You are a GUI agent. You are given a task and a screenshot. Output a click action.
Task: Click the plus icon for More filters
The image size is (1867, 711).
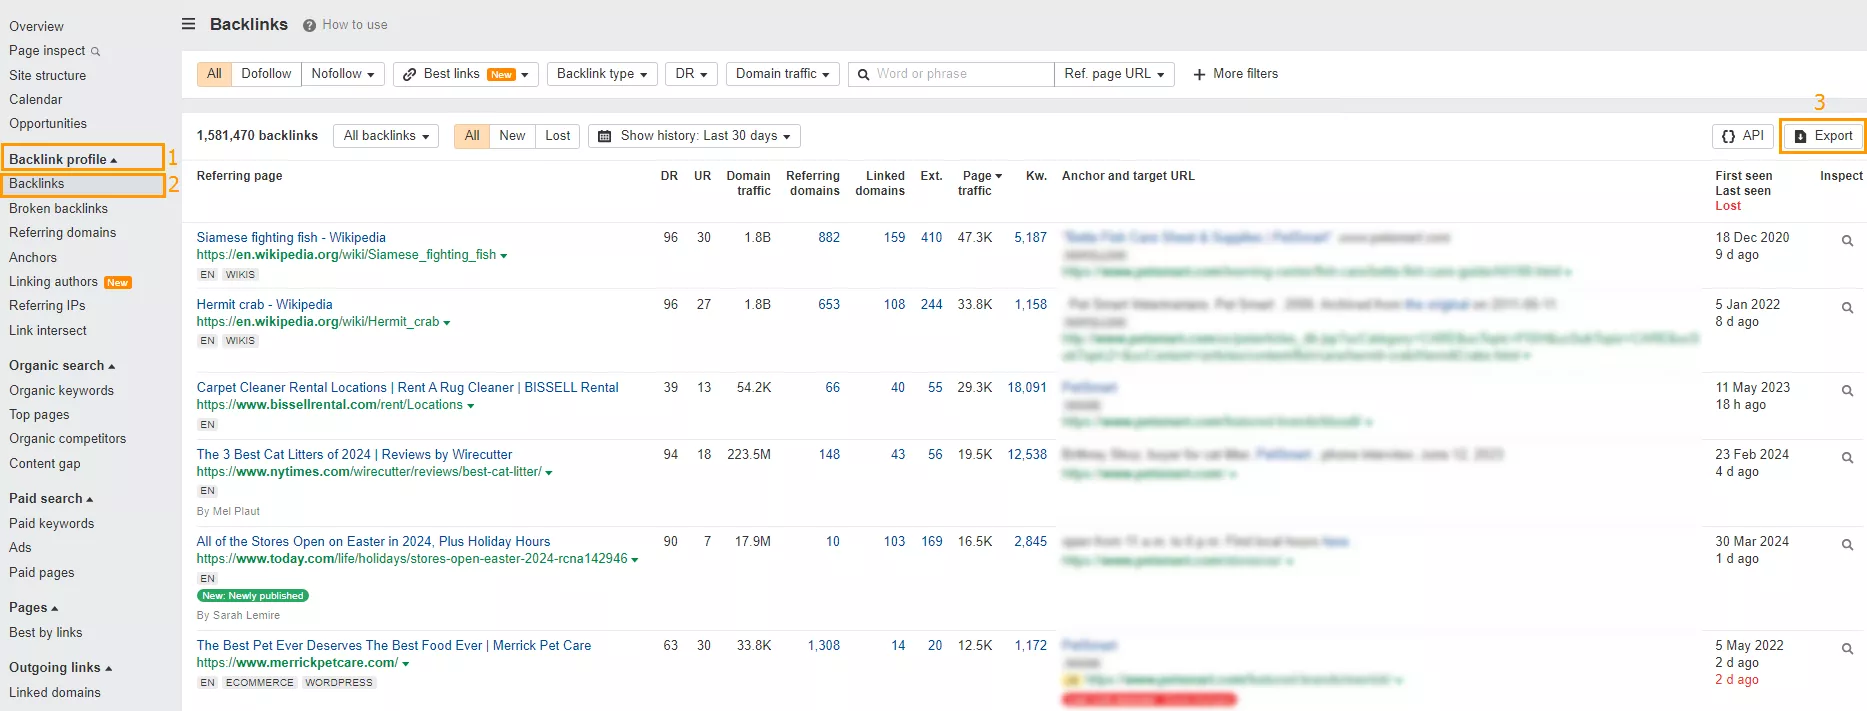1199,74
